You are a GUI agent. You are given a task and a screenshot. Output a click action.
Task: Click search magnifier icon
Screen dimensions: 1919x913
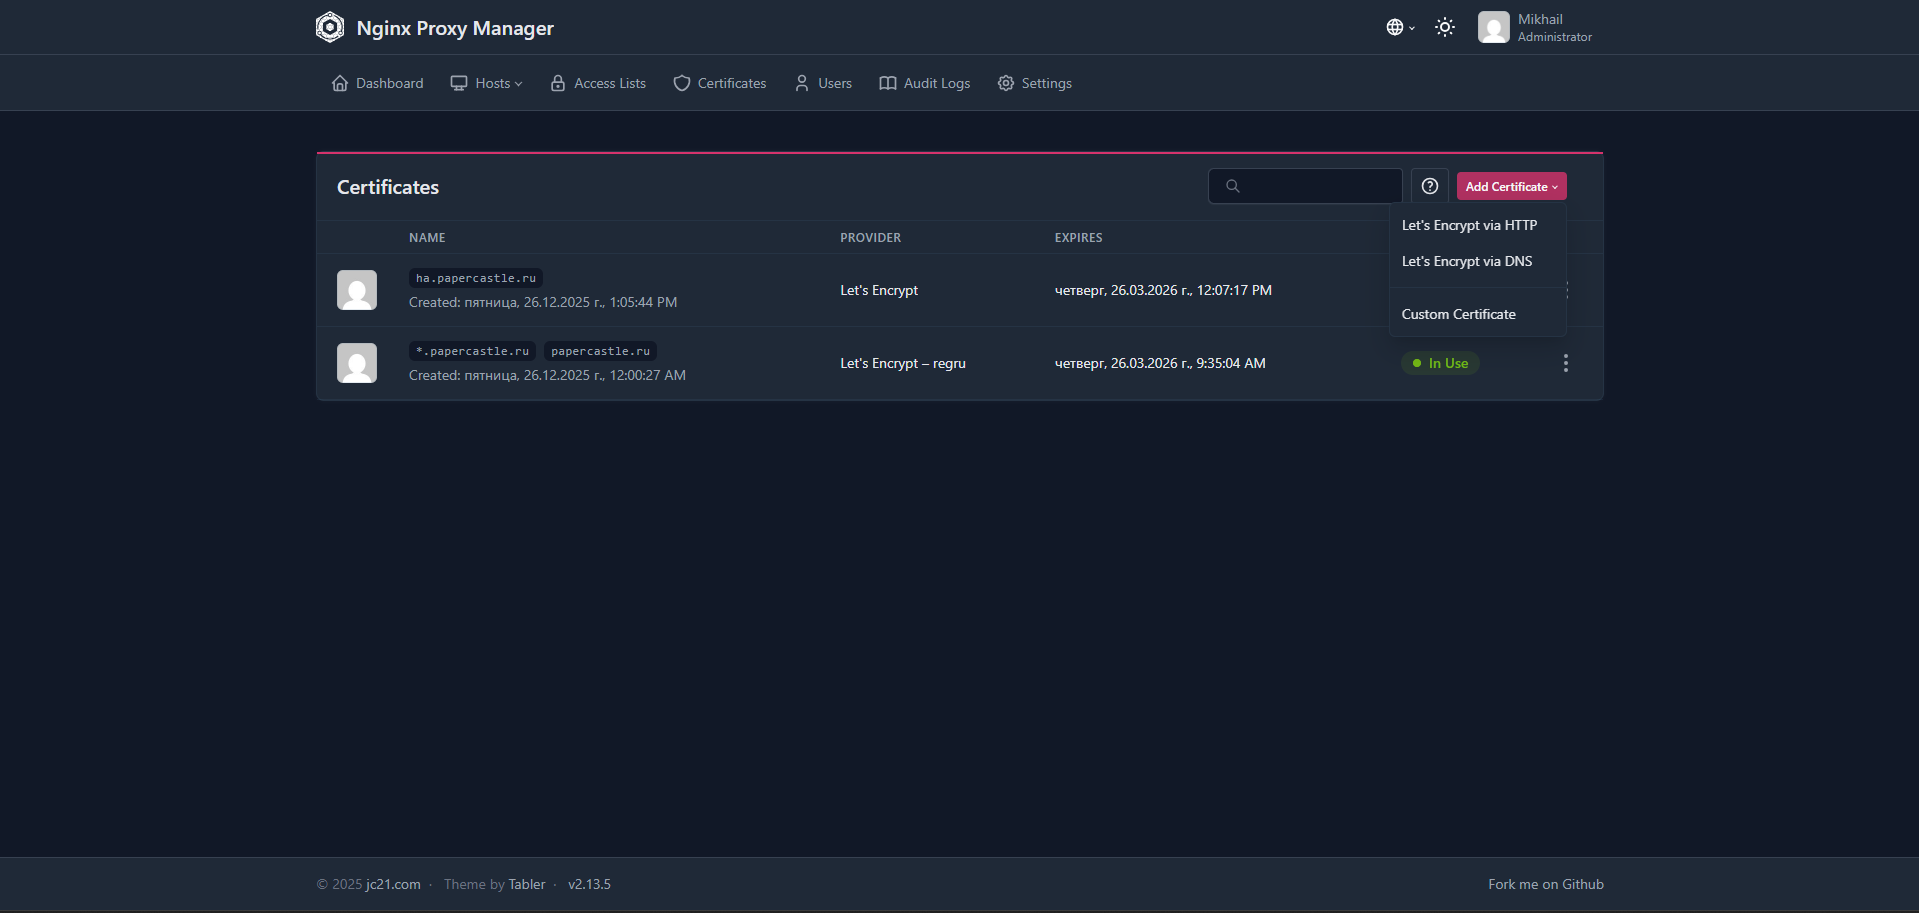1233,186
